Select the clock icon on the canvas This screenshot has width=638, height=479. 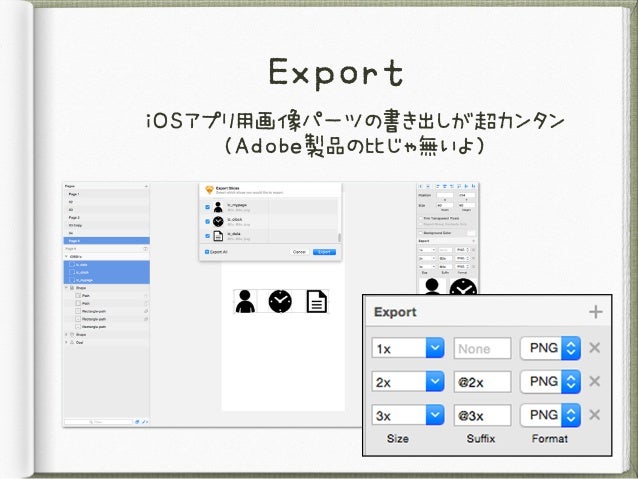[x=281, y=301]
